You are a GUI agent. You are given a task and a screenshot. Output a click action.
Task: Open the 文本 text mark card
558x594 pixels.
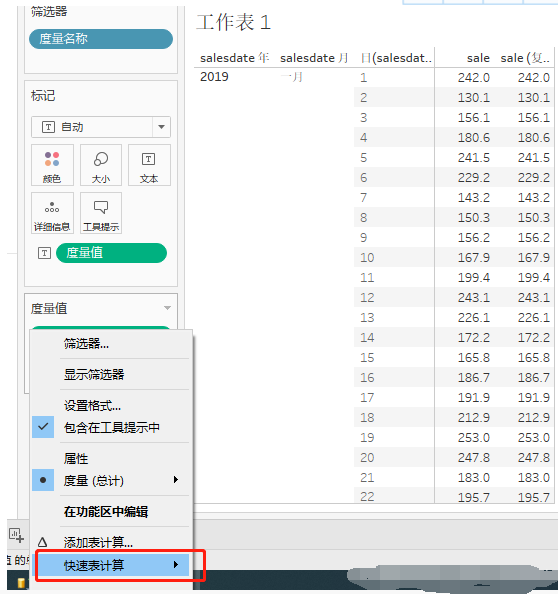click(149, 165)
